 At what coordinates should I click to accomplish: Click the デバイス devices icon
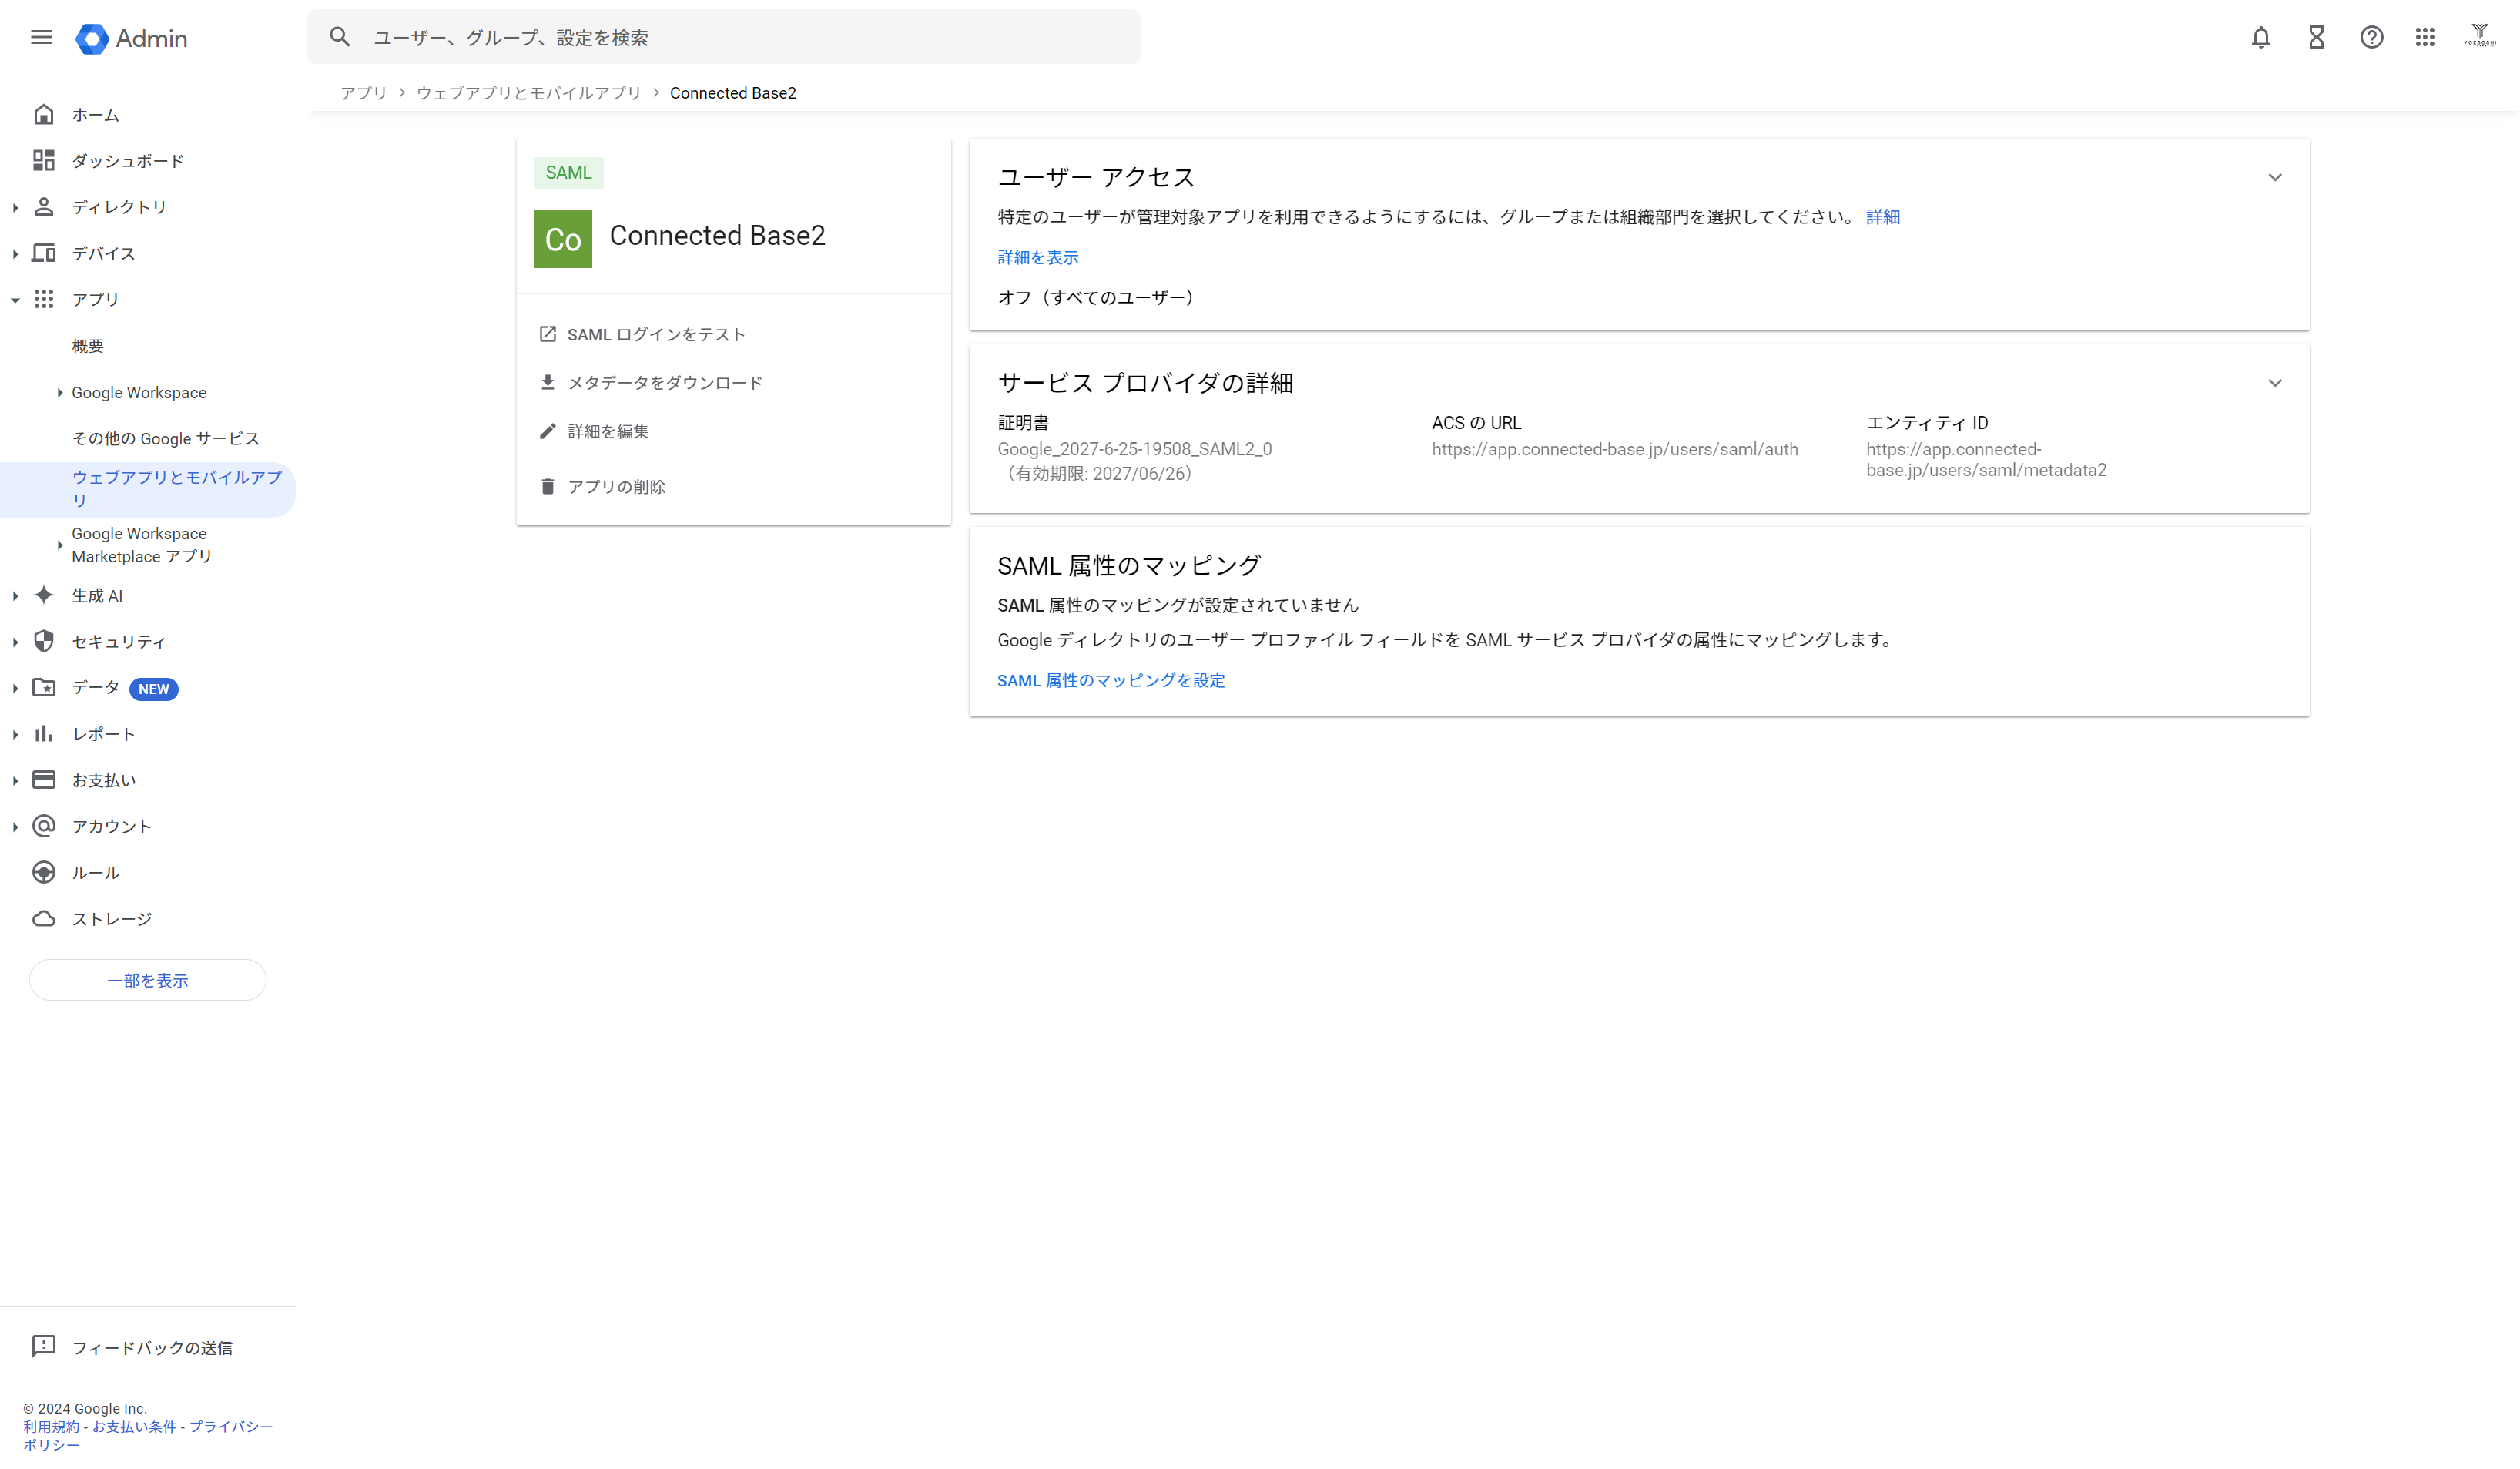coord(43,253)
